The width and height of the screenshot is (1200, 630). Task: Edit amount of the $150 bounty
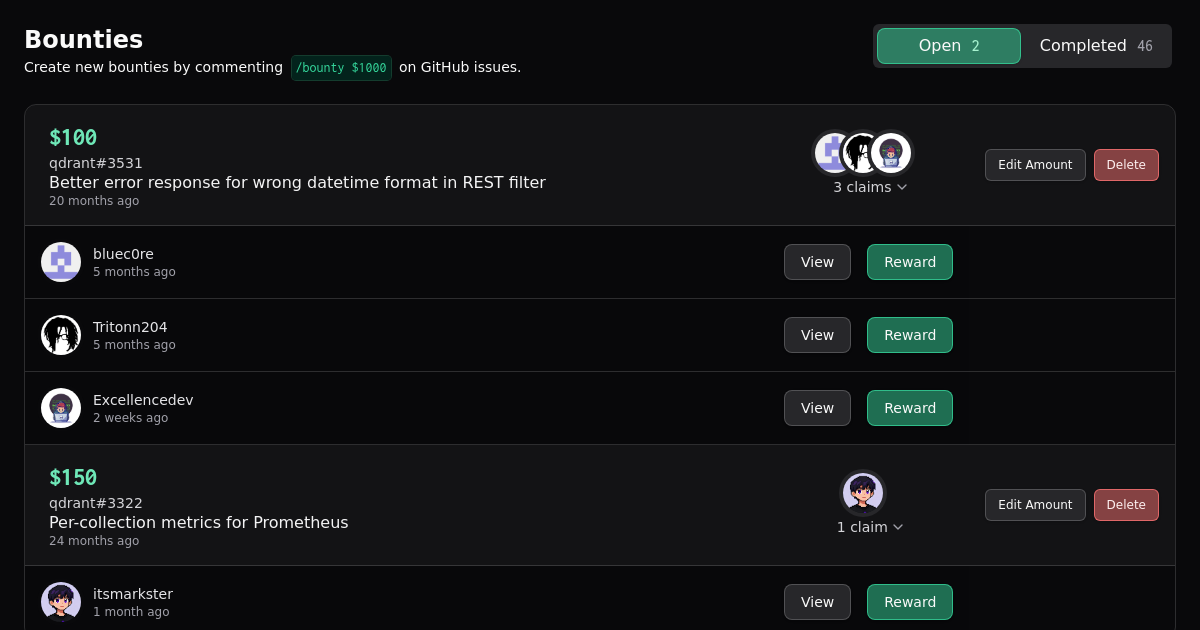coord(1035,505)
